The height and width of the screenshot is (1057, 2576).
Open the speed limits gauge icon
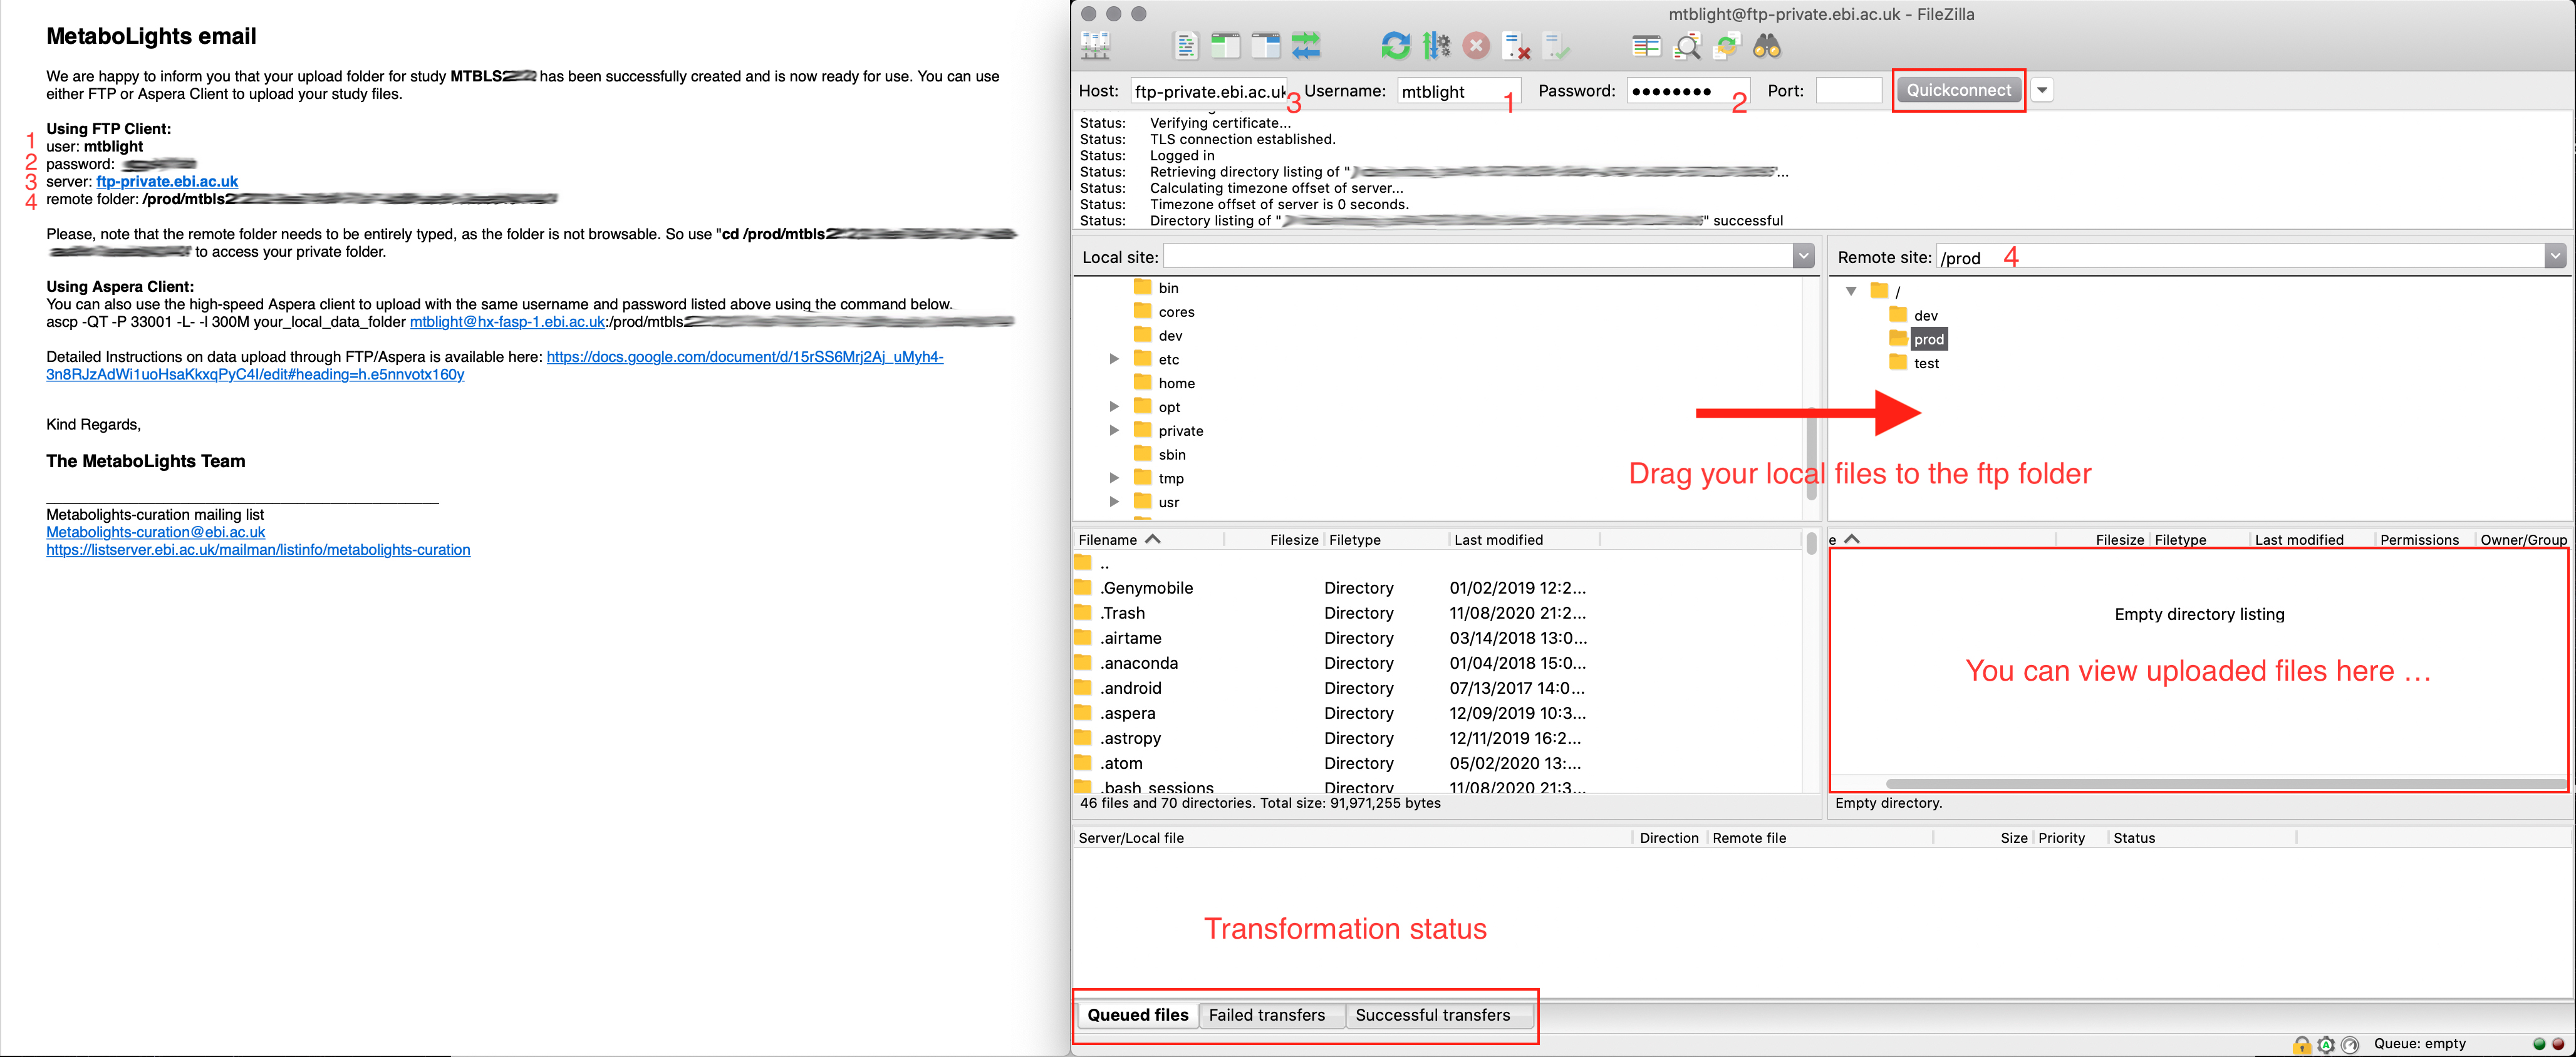(x=2350, y=1044)
